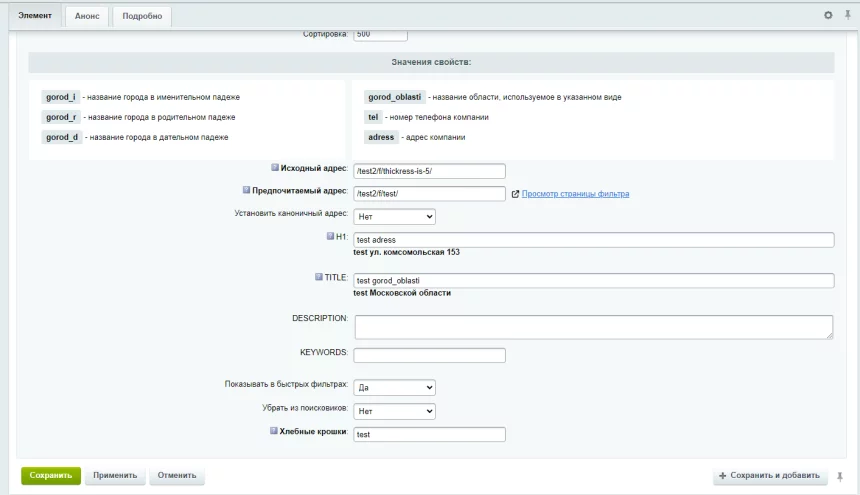
Task: Open the settings gear in the tab bar
Action: (828, 16)
